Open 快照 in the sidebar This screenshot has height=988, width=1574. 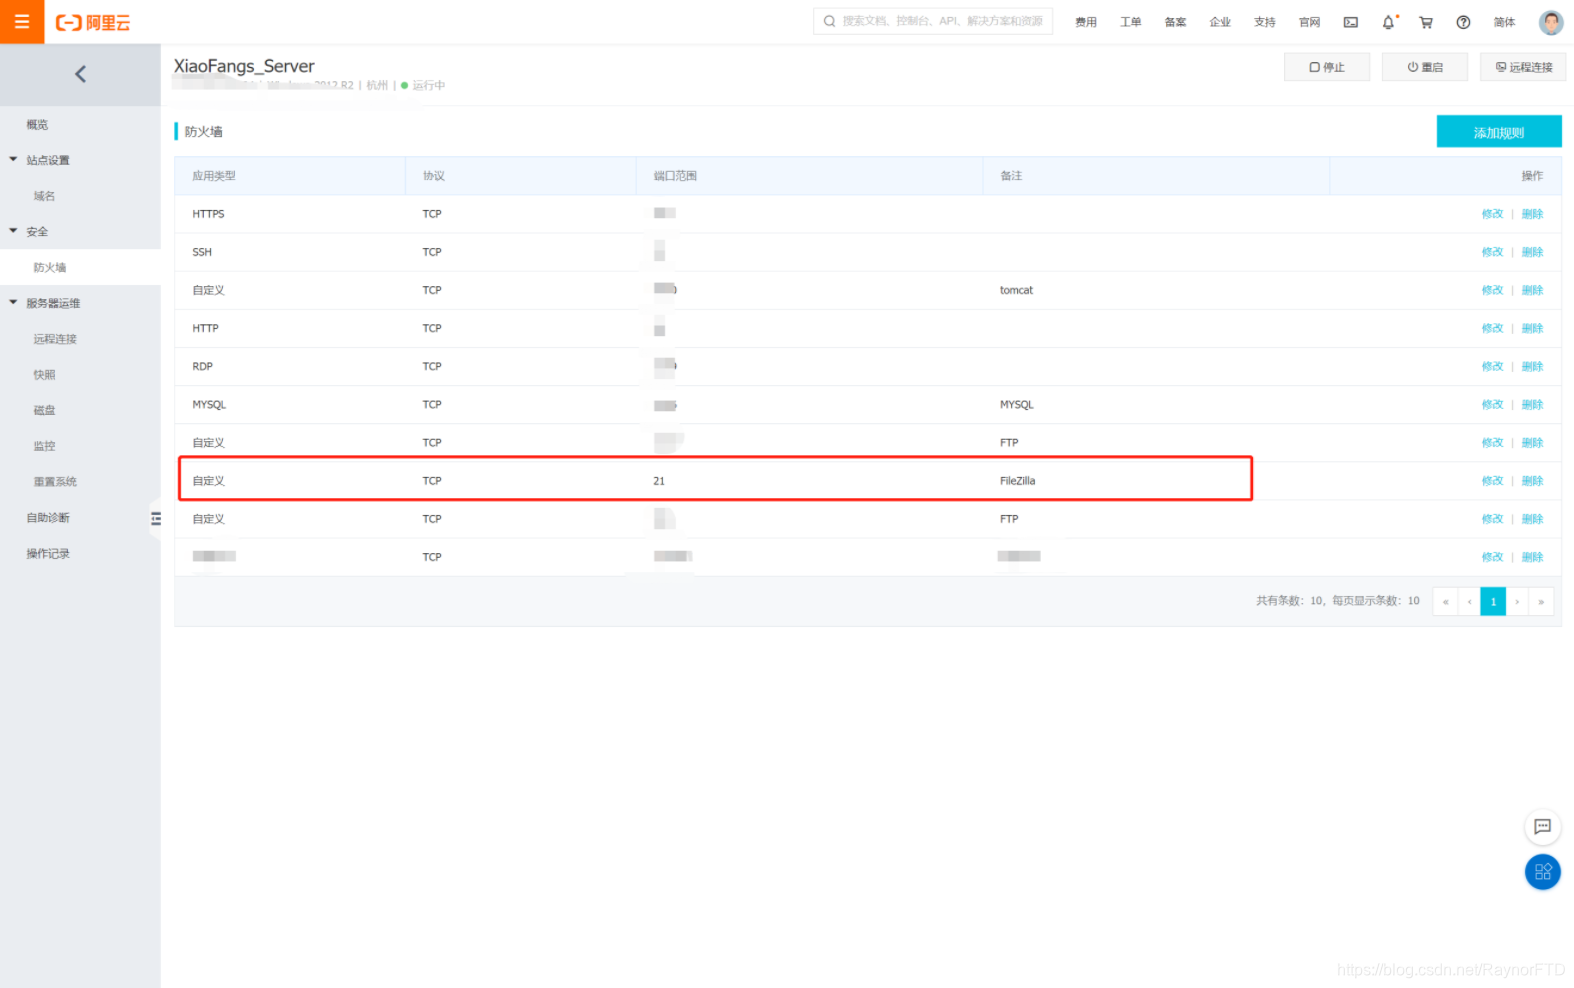tap(44, 375)
